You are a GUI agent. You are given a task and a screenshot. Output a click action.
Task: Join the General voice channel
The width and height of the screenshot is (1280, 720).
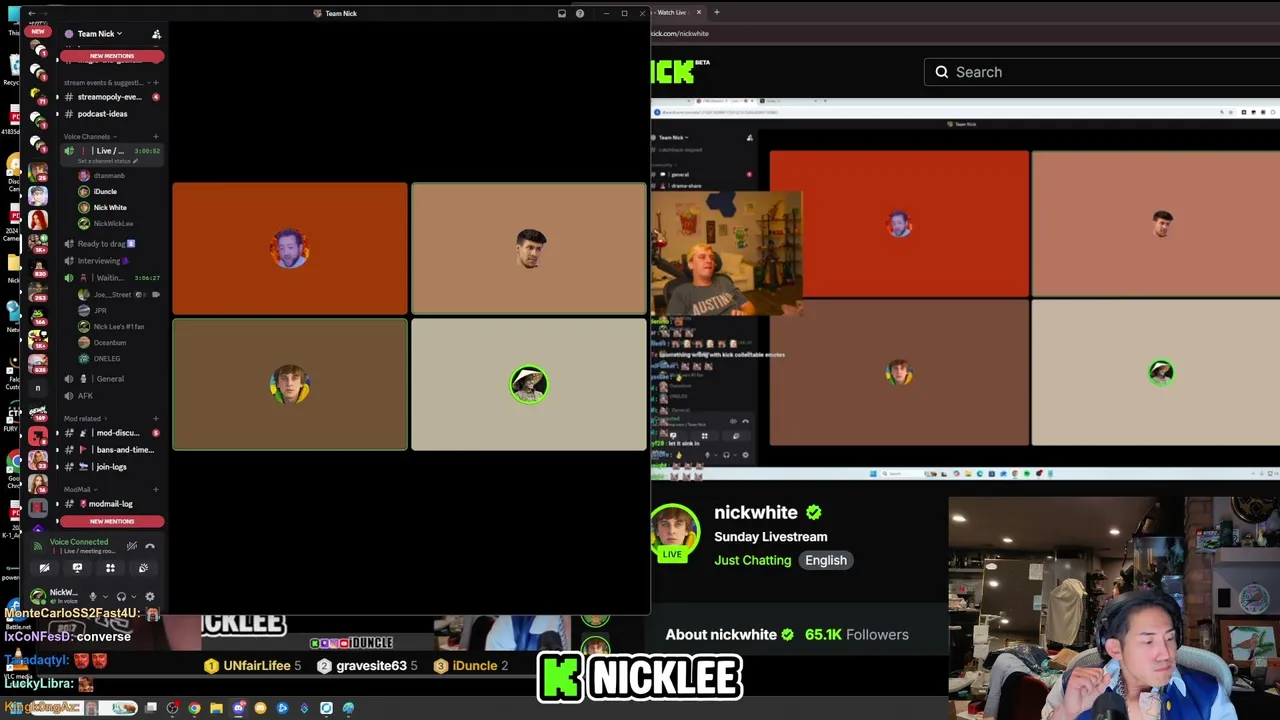pyautogui.click(x=110, y=379)
